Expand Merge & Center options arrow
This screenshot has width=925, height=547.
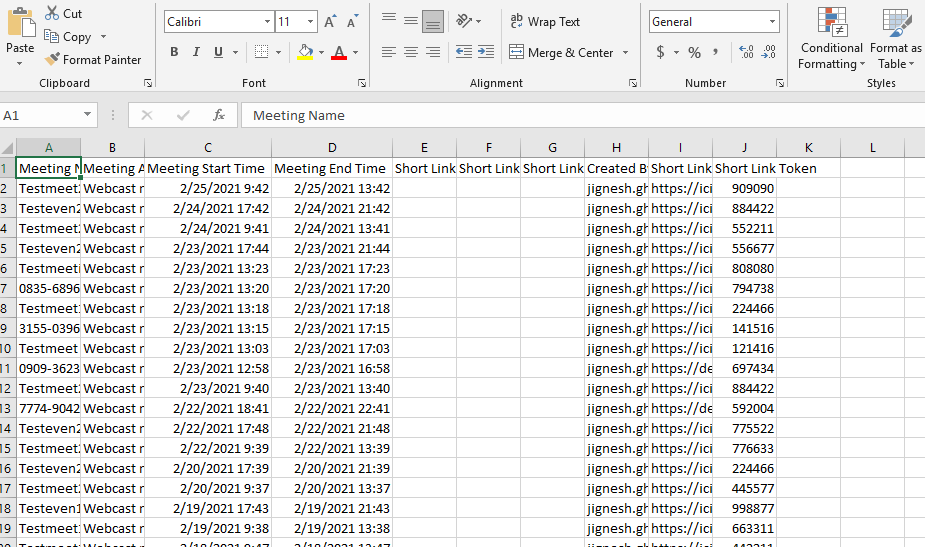point(625,53)
